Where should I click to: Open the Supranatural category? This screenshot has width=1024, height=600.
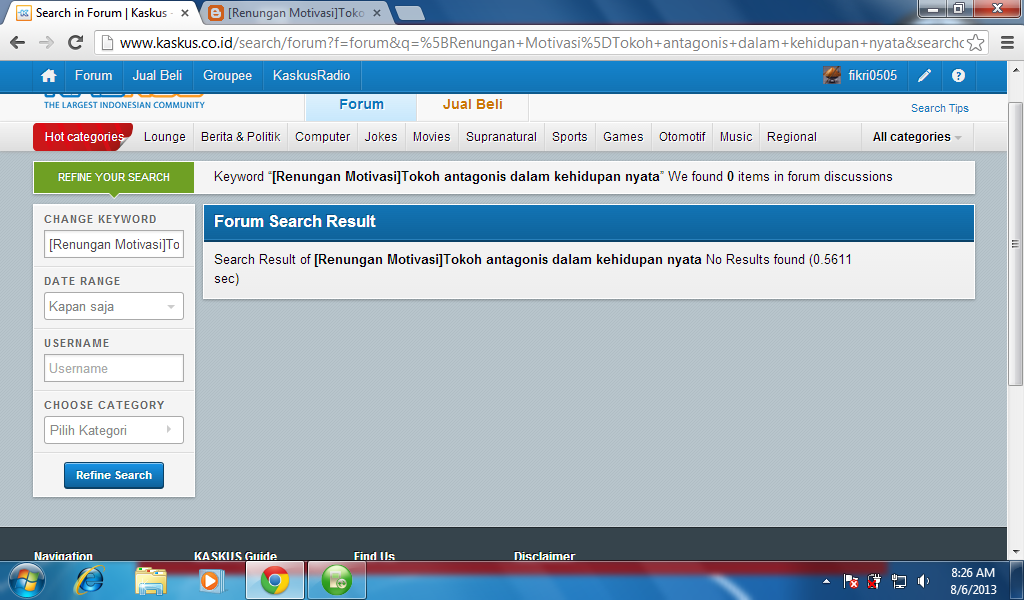pos(502,137)
